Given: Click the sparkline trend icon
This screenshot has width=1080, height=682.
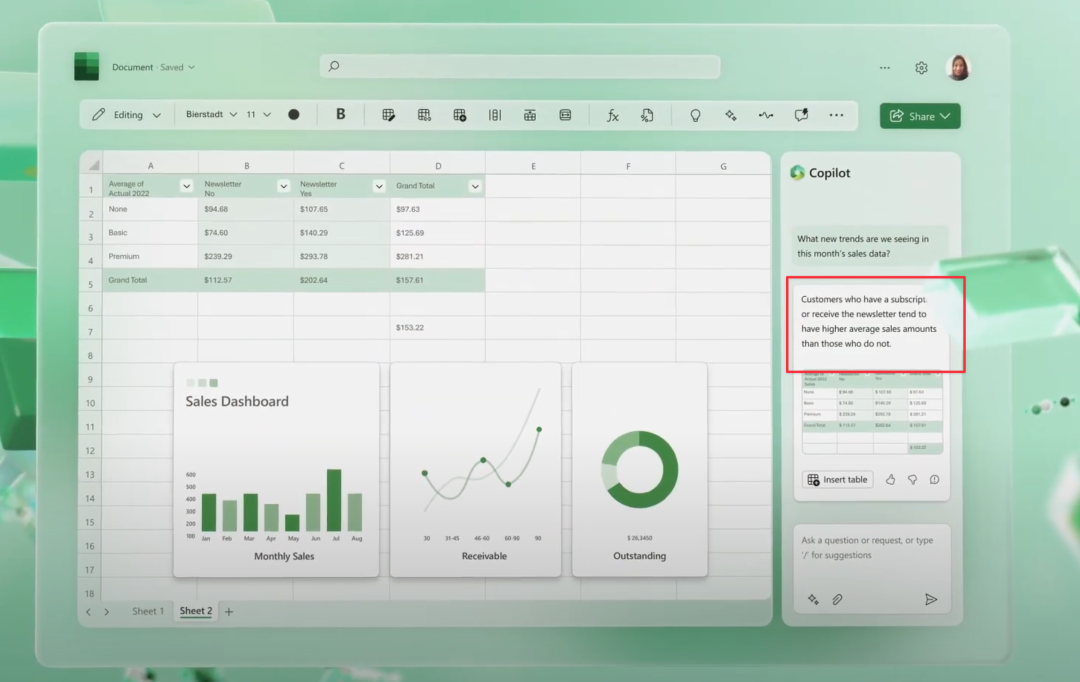Looking at the screenshot, I should tap(766, 115).
